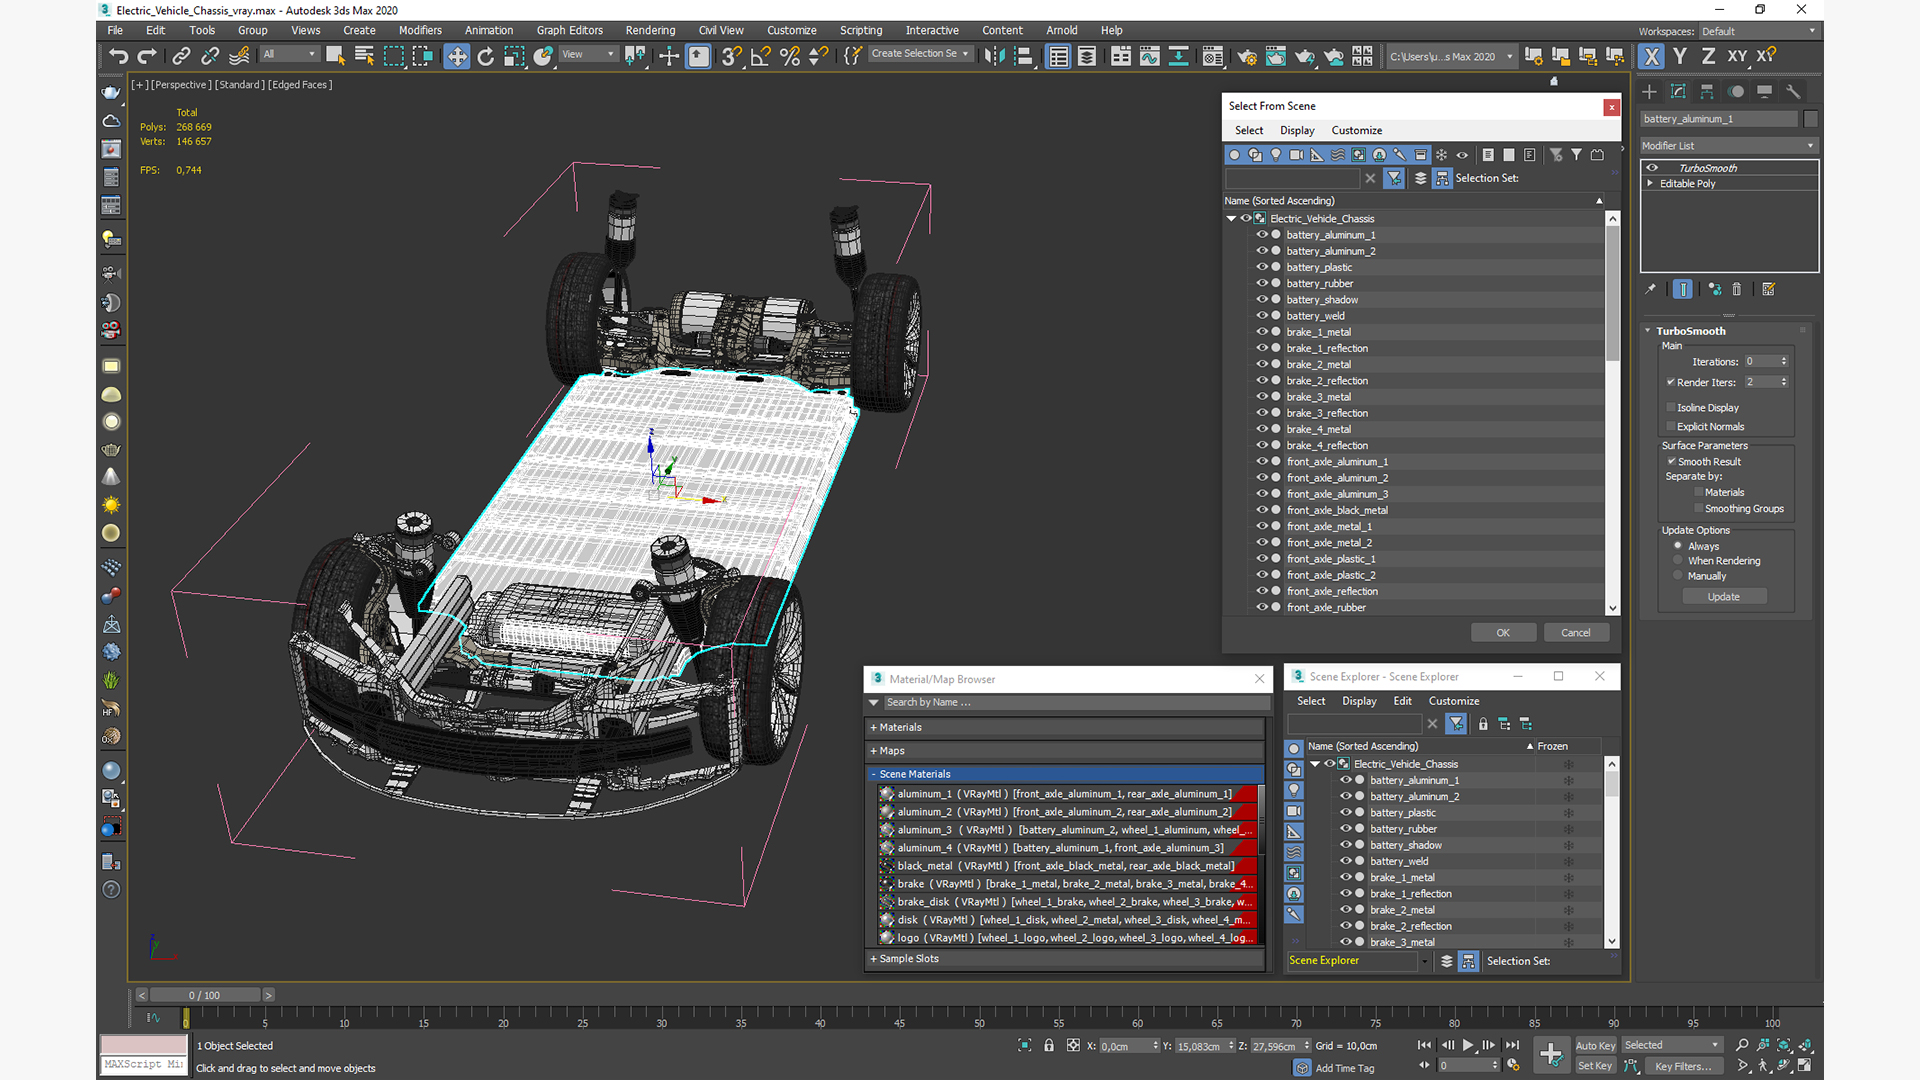This screenshot has width=1920, height=1080.
Task: Expand the Sample Slots group
Action: pos(1066,958)
